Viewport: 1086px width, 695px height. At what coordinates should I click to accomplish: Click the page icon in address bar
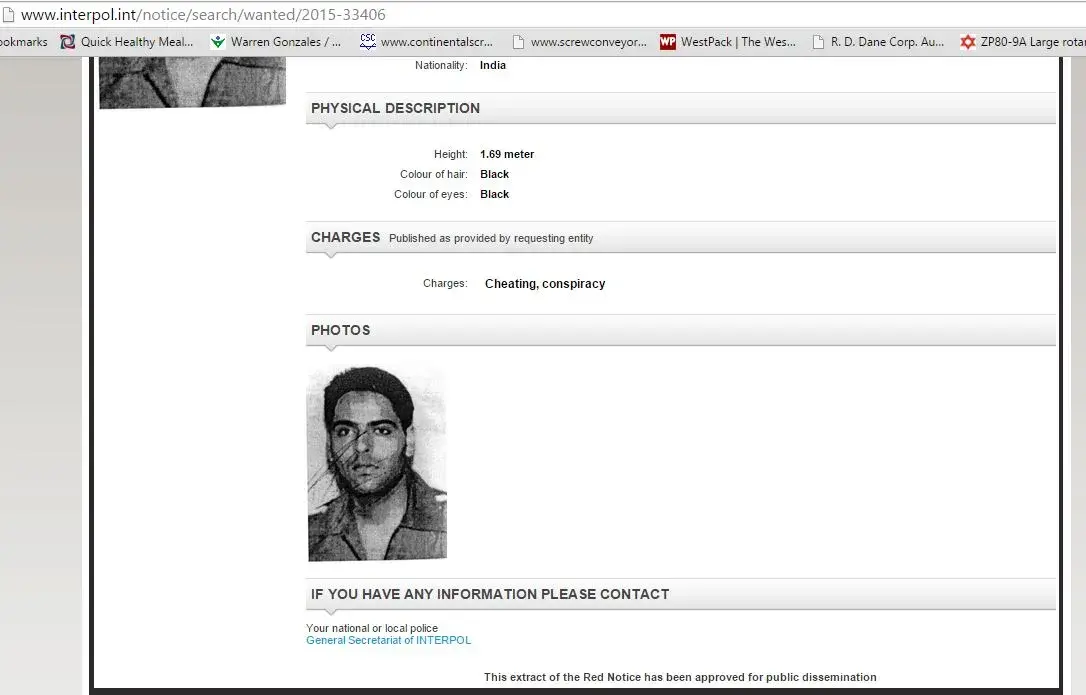[8, 15]
